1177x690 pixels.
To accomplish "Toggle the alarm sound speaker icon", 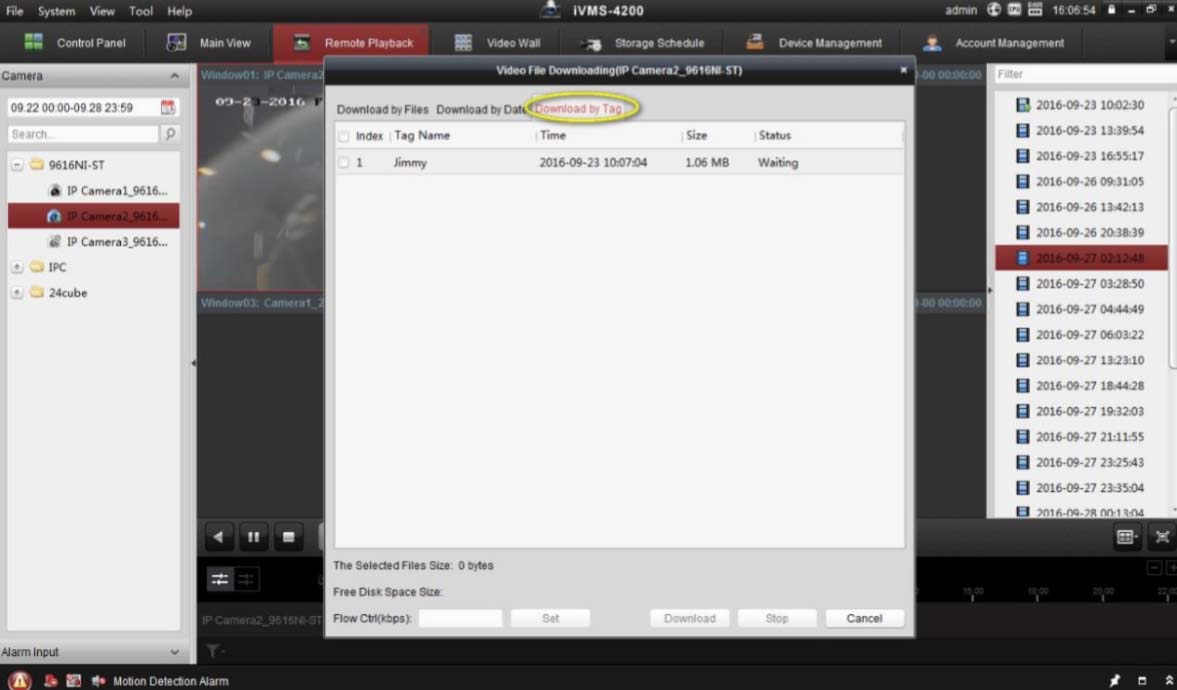I will click(x=98, y=680).
